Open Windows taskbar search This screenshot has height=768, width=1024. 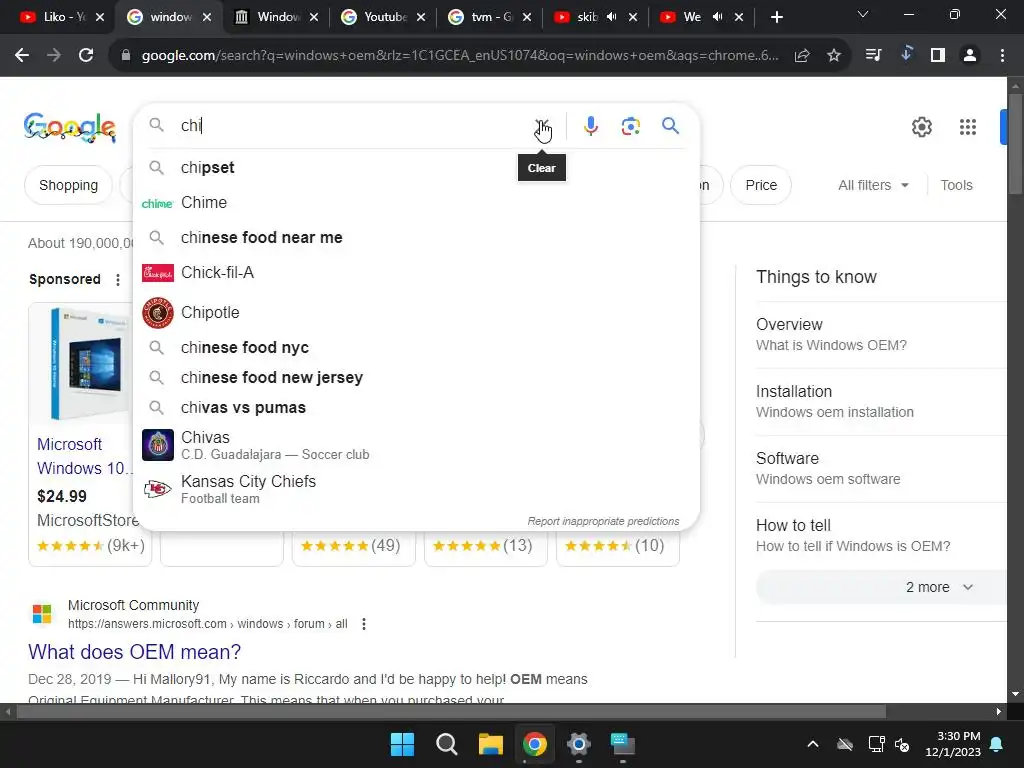pos(447,744)
